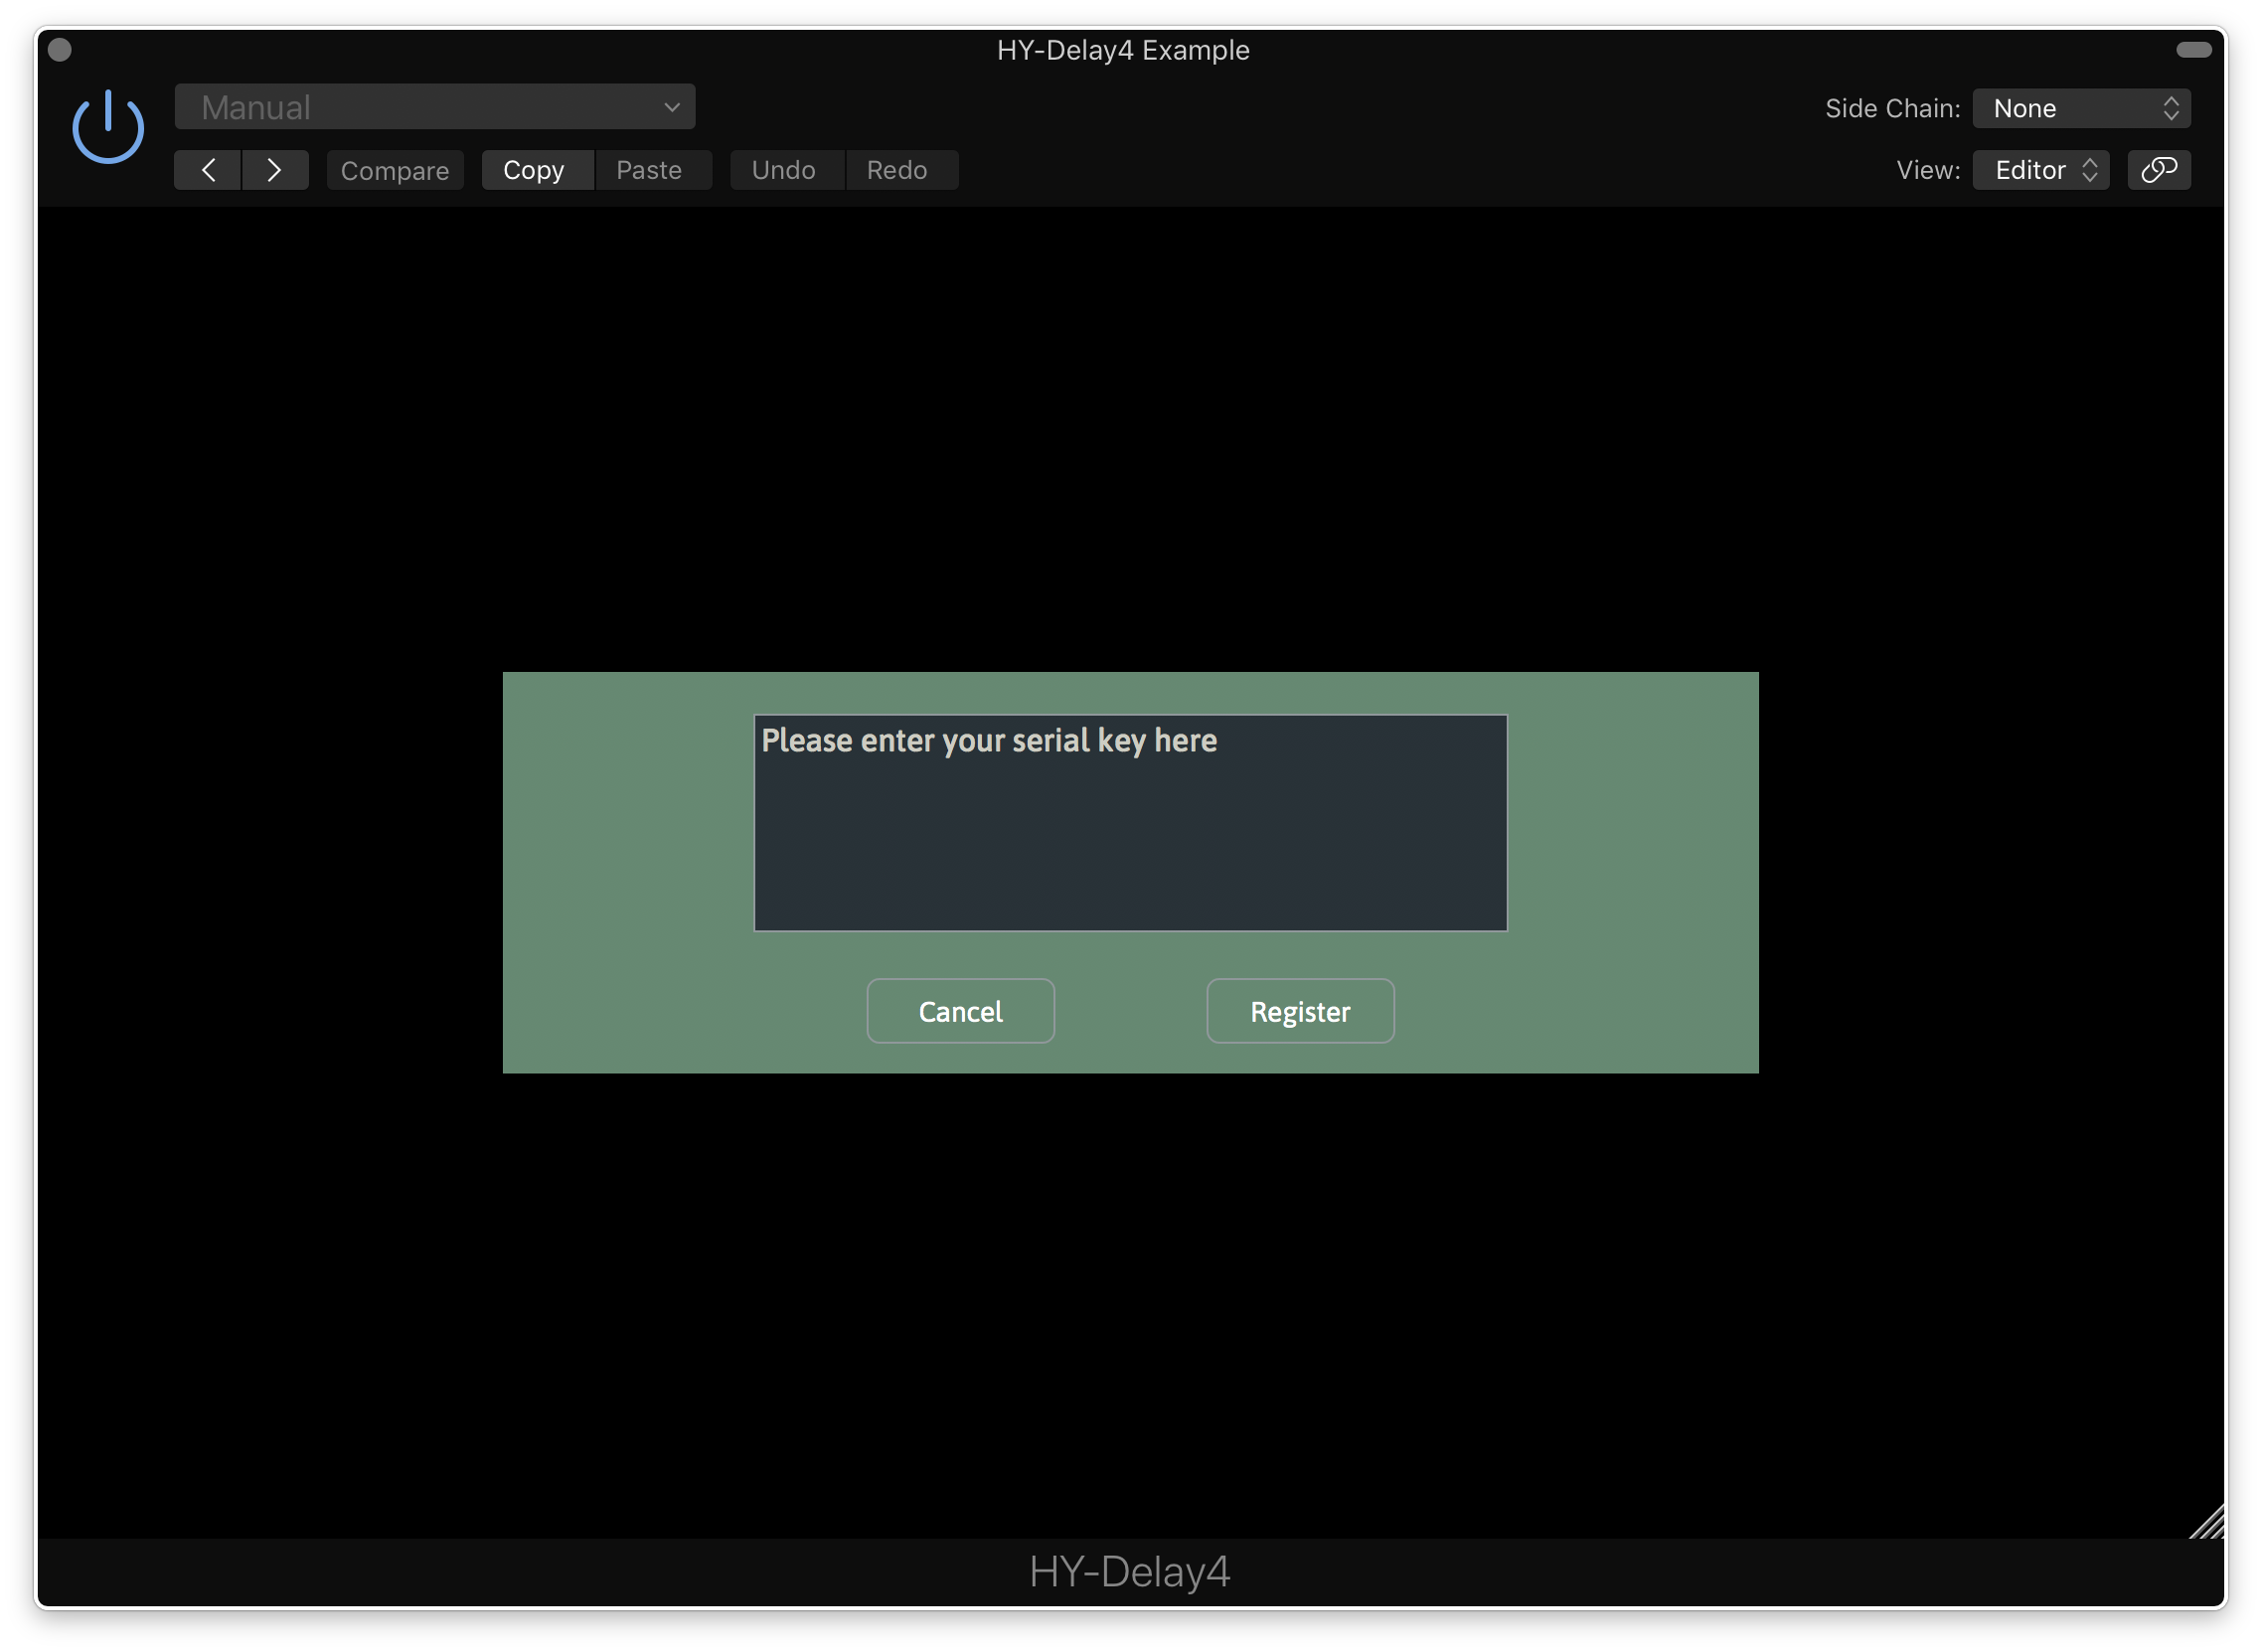The width and height of the screenshot is (2262, 1652).
Task: Click the link chain icon
Action: click(x=2158, y=170)
